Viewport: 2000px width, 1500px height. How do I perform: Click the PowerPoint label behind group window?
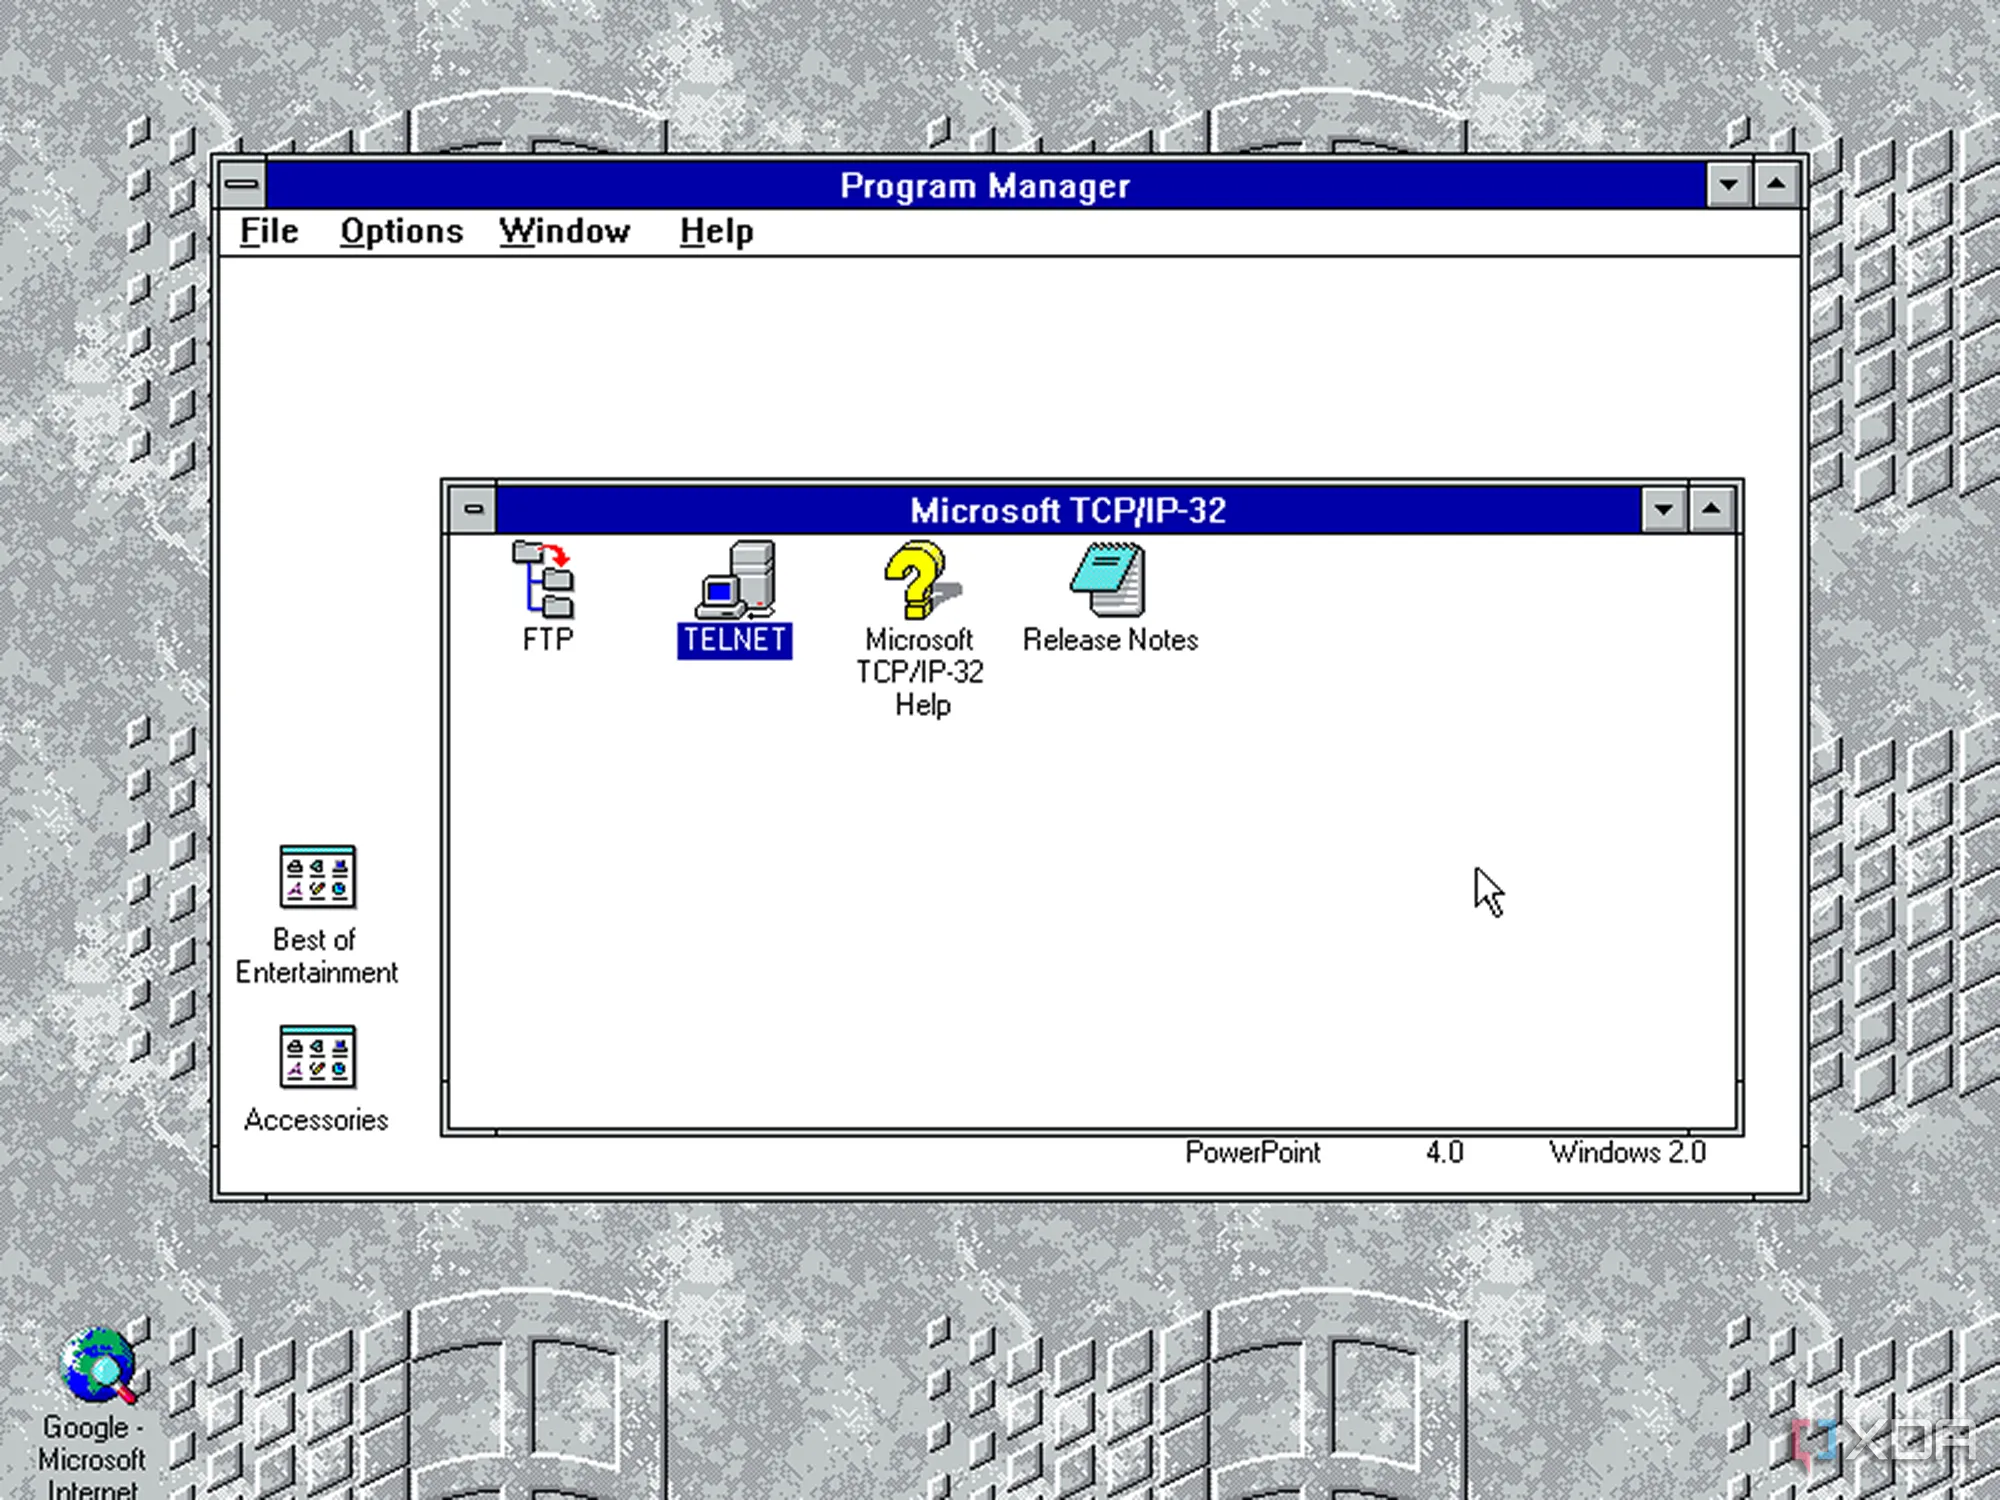click(1252, 1153)
